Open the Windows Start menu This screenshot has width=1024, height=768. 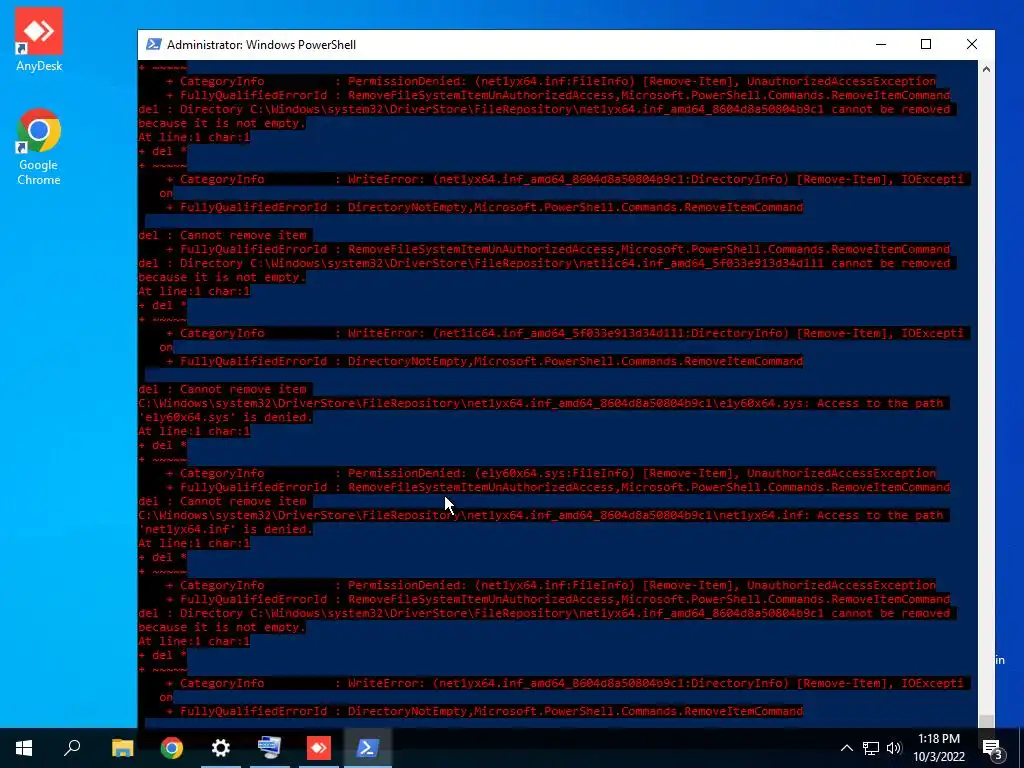pyautogui.click(x=24, y=748)
